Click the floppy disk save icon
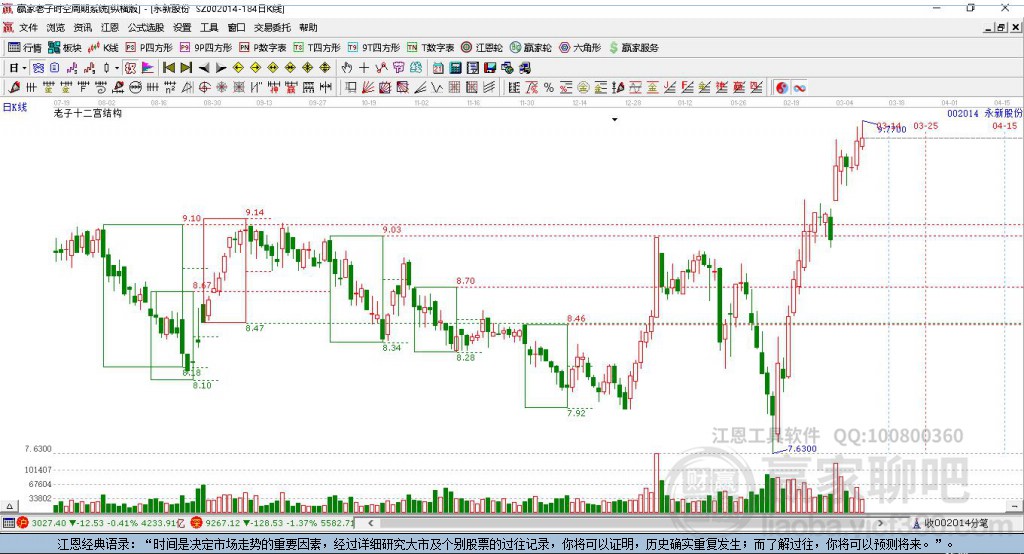Screen dimensions: 1024x554 [x=490, y=67]
